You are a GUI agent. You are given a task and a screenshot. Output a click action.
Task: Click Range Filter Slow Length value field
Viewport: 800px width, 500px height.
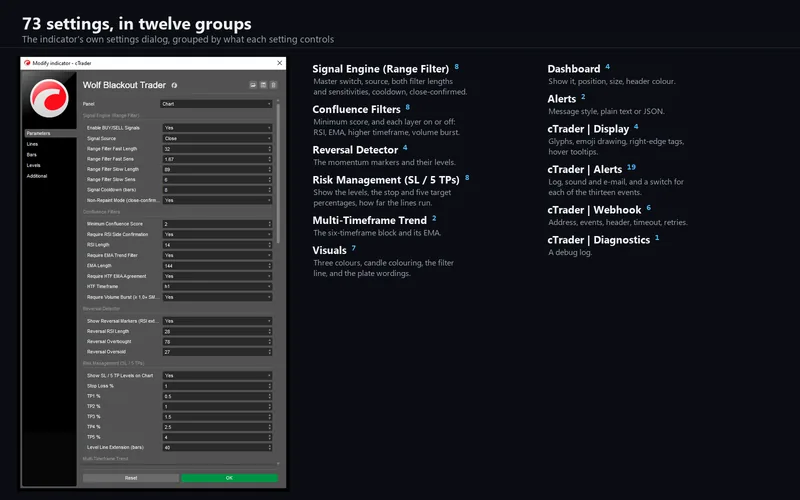pos(217,169)
